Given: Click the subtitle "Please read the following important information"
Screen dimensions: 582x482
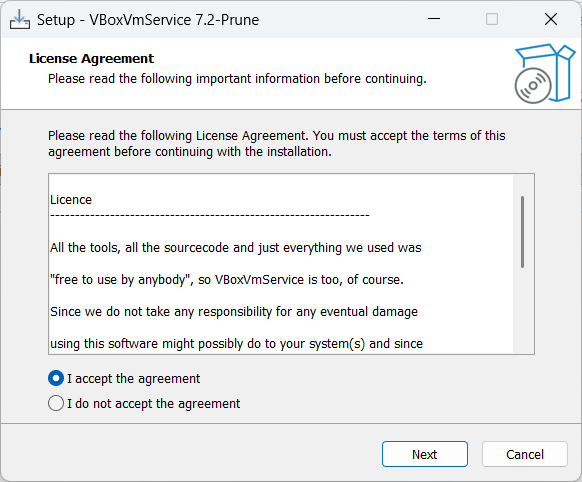Looking at the screenshot, I should point(237,79).
